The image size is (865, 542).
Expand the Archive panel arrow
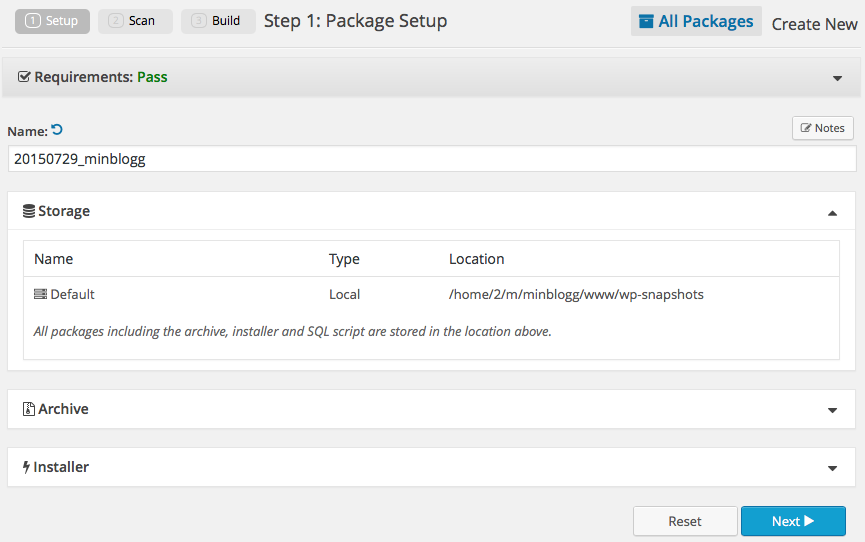(x=832, y=410)
